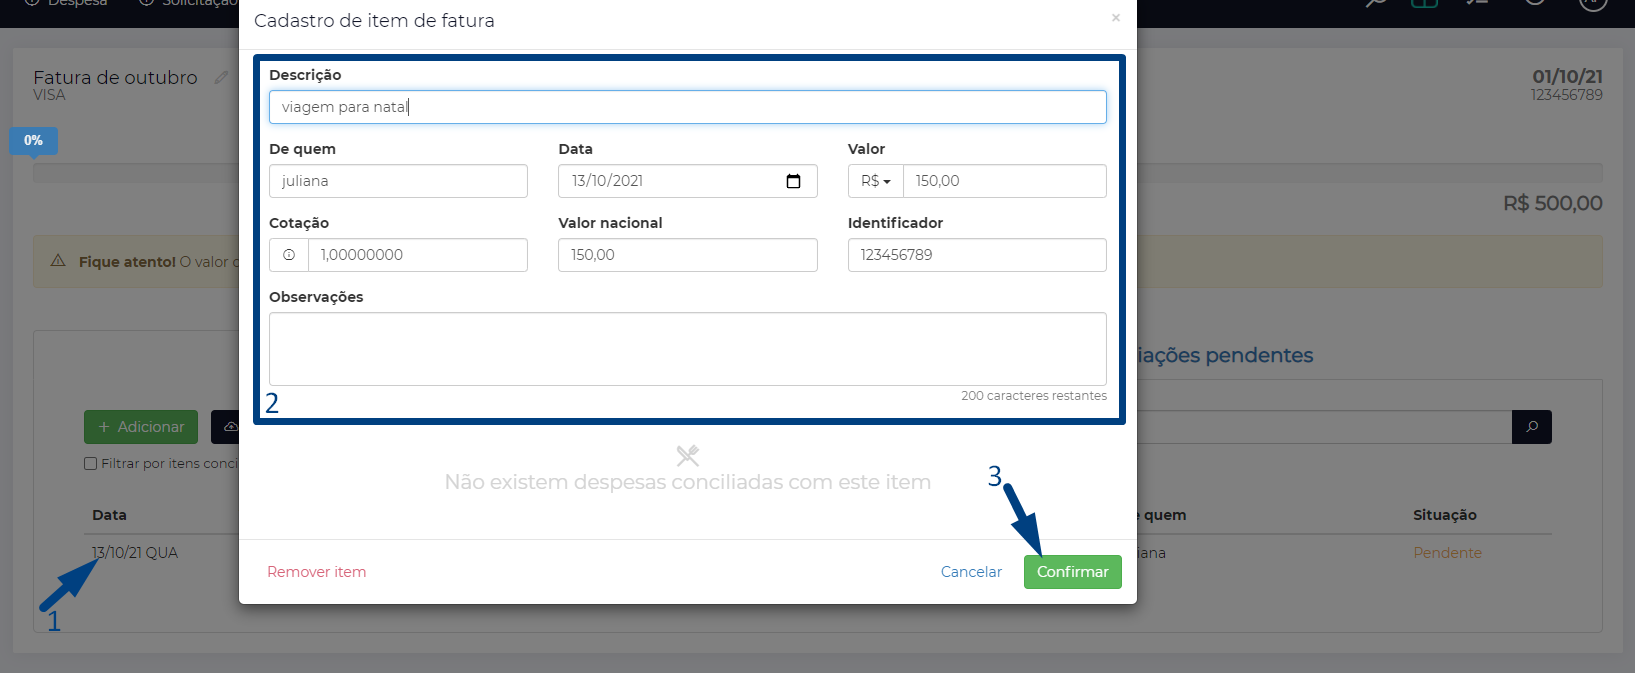The image size is (1635, 673).
Task: Focus the Descrição field containing viagem para natal
Action: [688, 107]
